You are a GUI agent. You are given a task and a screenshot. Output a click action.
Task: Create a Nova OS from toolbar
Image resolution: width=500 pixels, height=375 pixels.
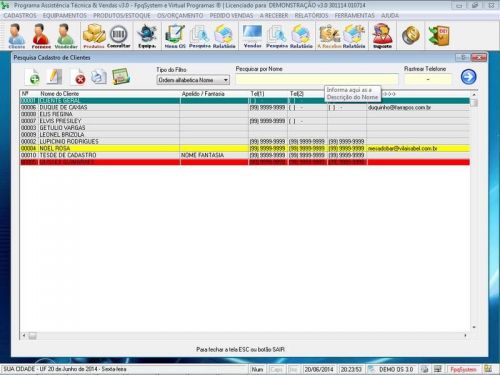click(x=175, y=36)
